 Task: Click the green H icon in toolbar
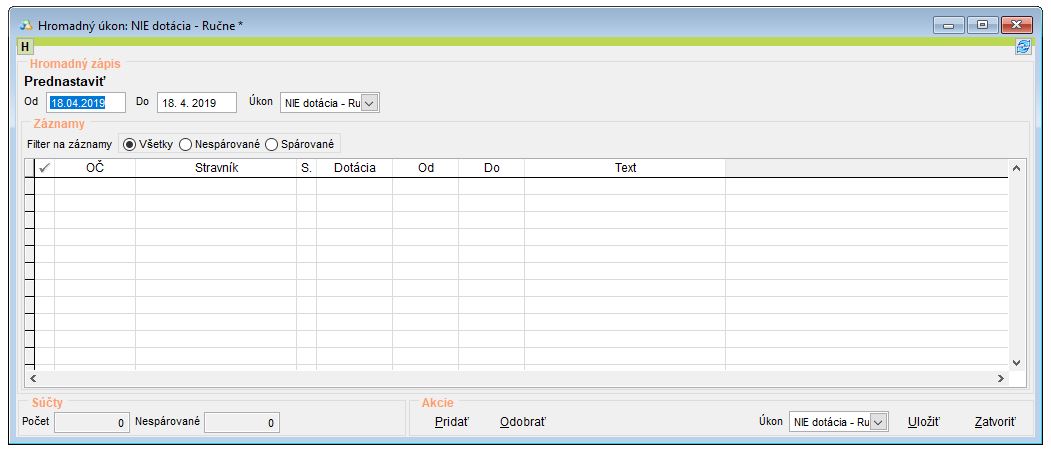click(x=25, y=47)
